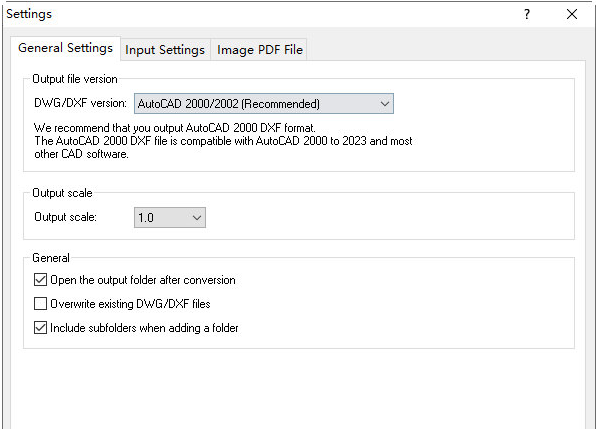Expand the AutoCAD version dropdown arrow
Screen dimensions: 597x429
coord(385,104)
